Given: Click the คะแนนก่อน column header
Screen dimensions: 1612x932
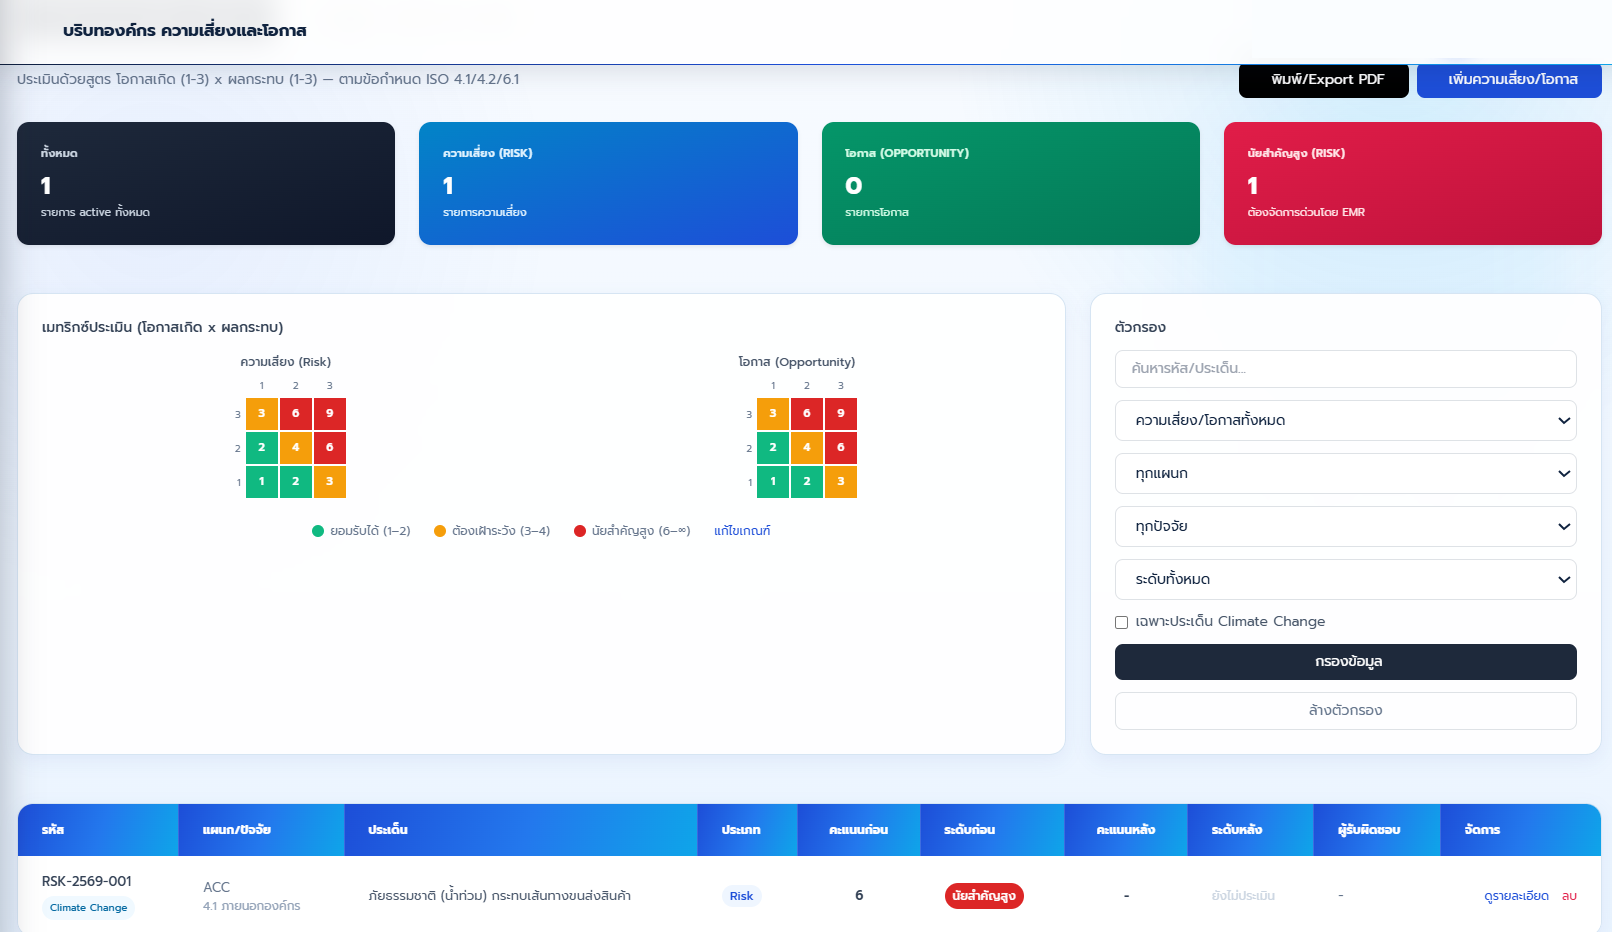Looking at the screenshot, I should (x=859, y=830).
